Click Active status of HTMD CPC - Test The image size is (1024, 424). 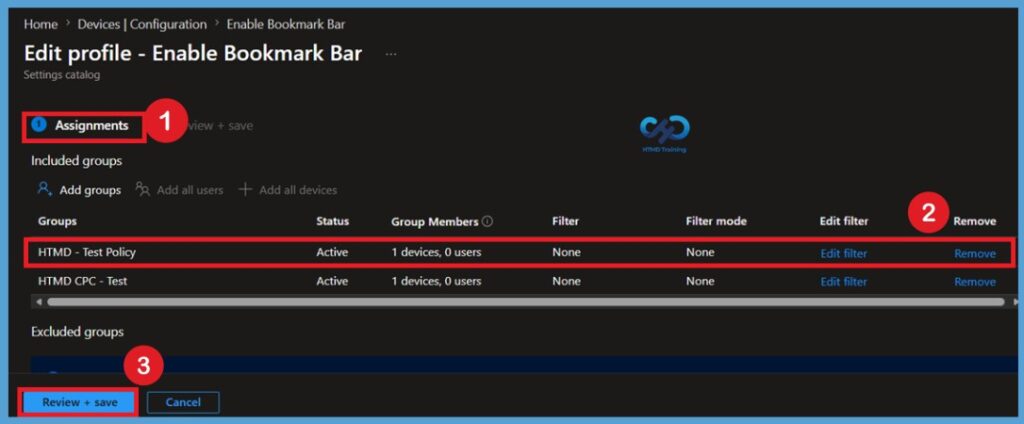point(332,281)
